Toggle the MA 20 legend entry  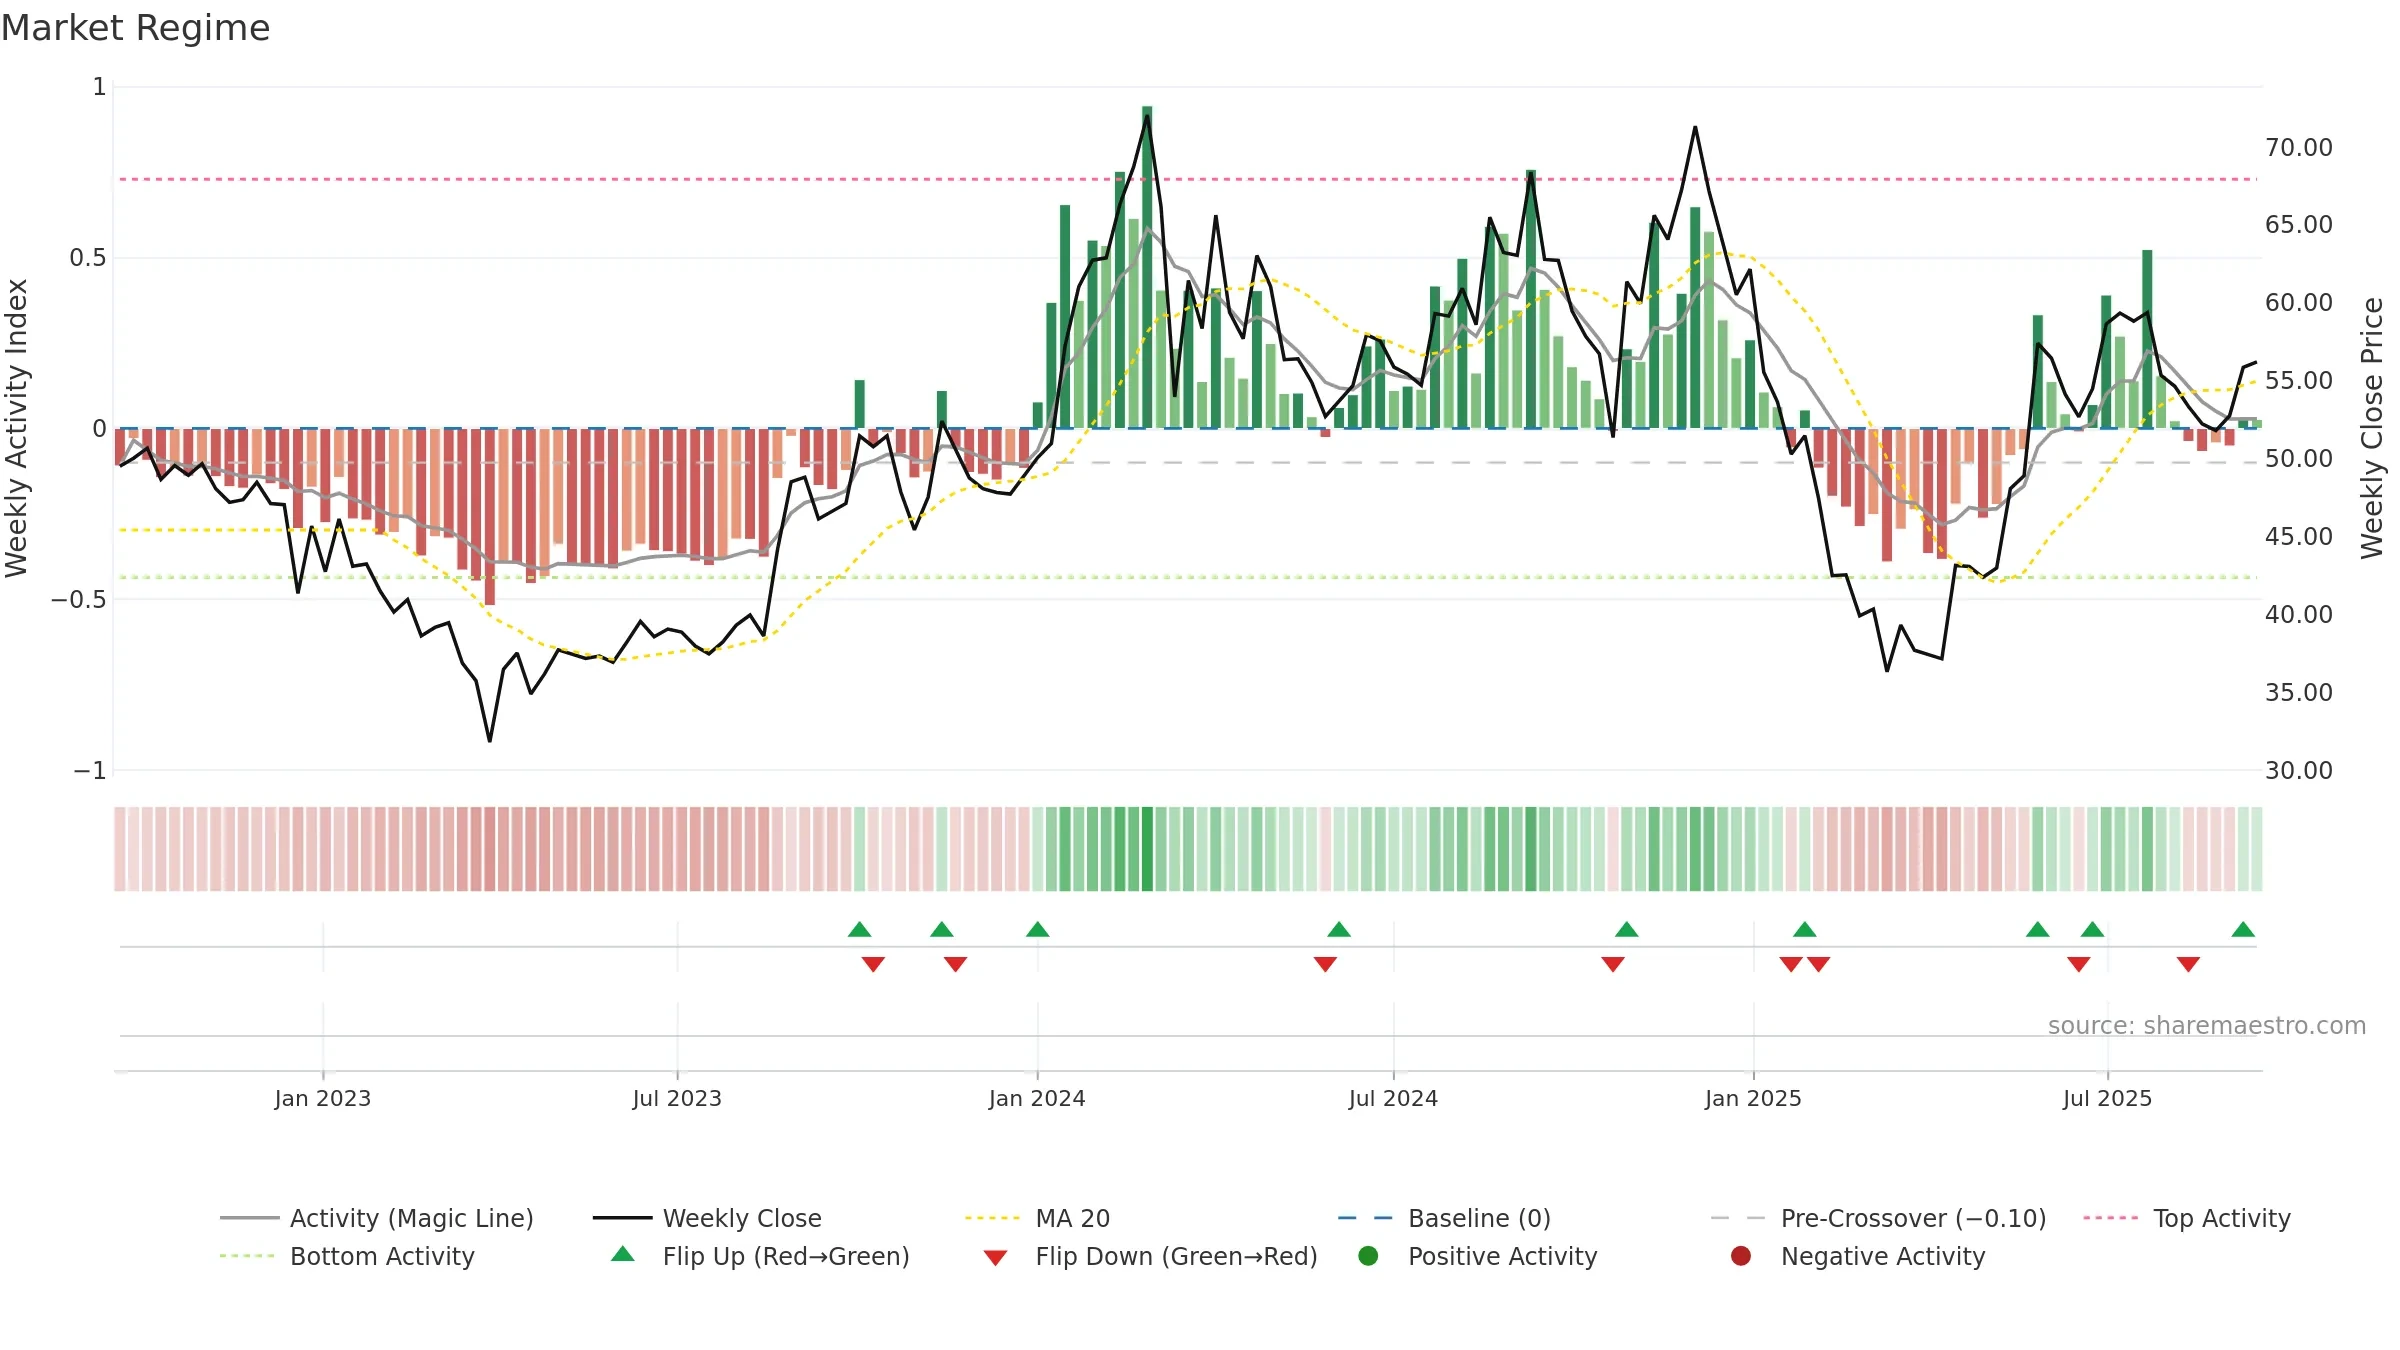1037,1218
